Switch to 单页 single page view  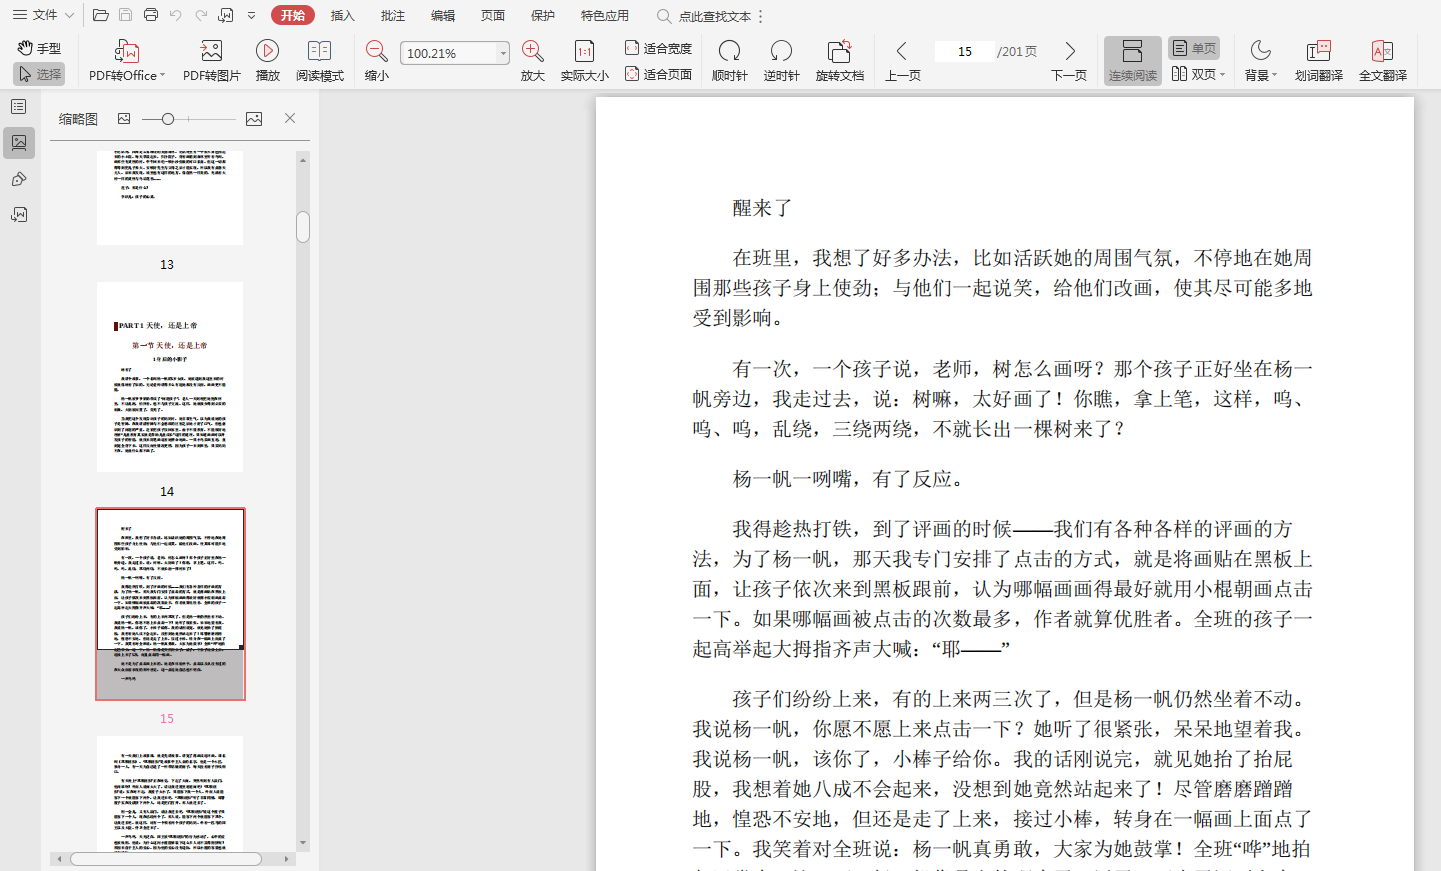click(x=1194, y=48)
